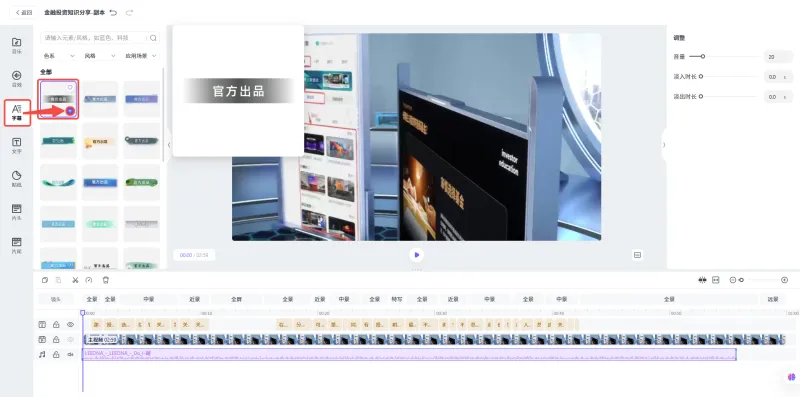Image resolution: width=800 pixels, height=397 pixels.
Task: Select the green curved brush subtitle style
Action: click(x=58, y=182)
